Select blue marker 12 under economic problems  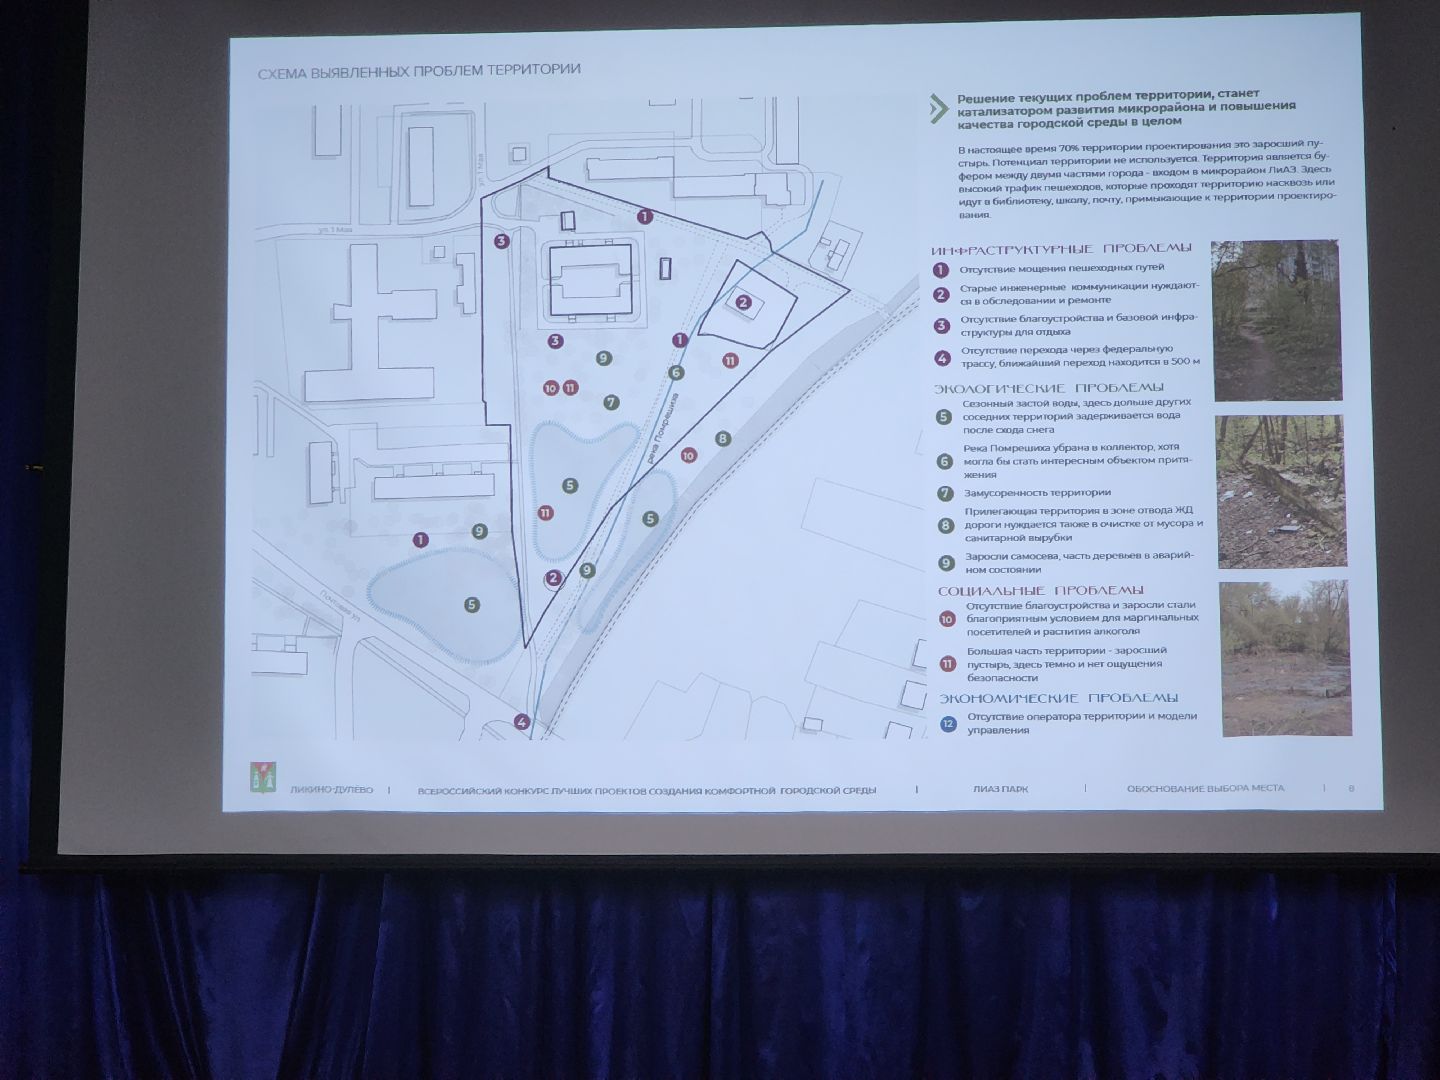[948, 723]
